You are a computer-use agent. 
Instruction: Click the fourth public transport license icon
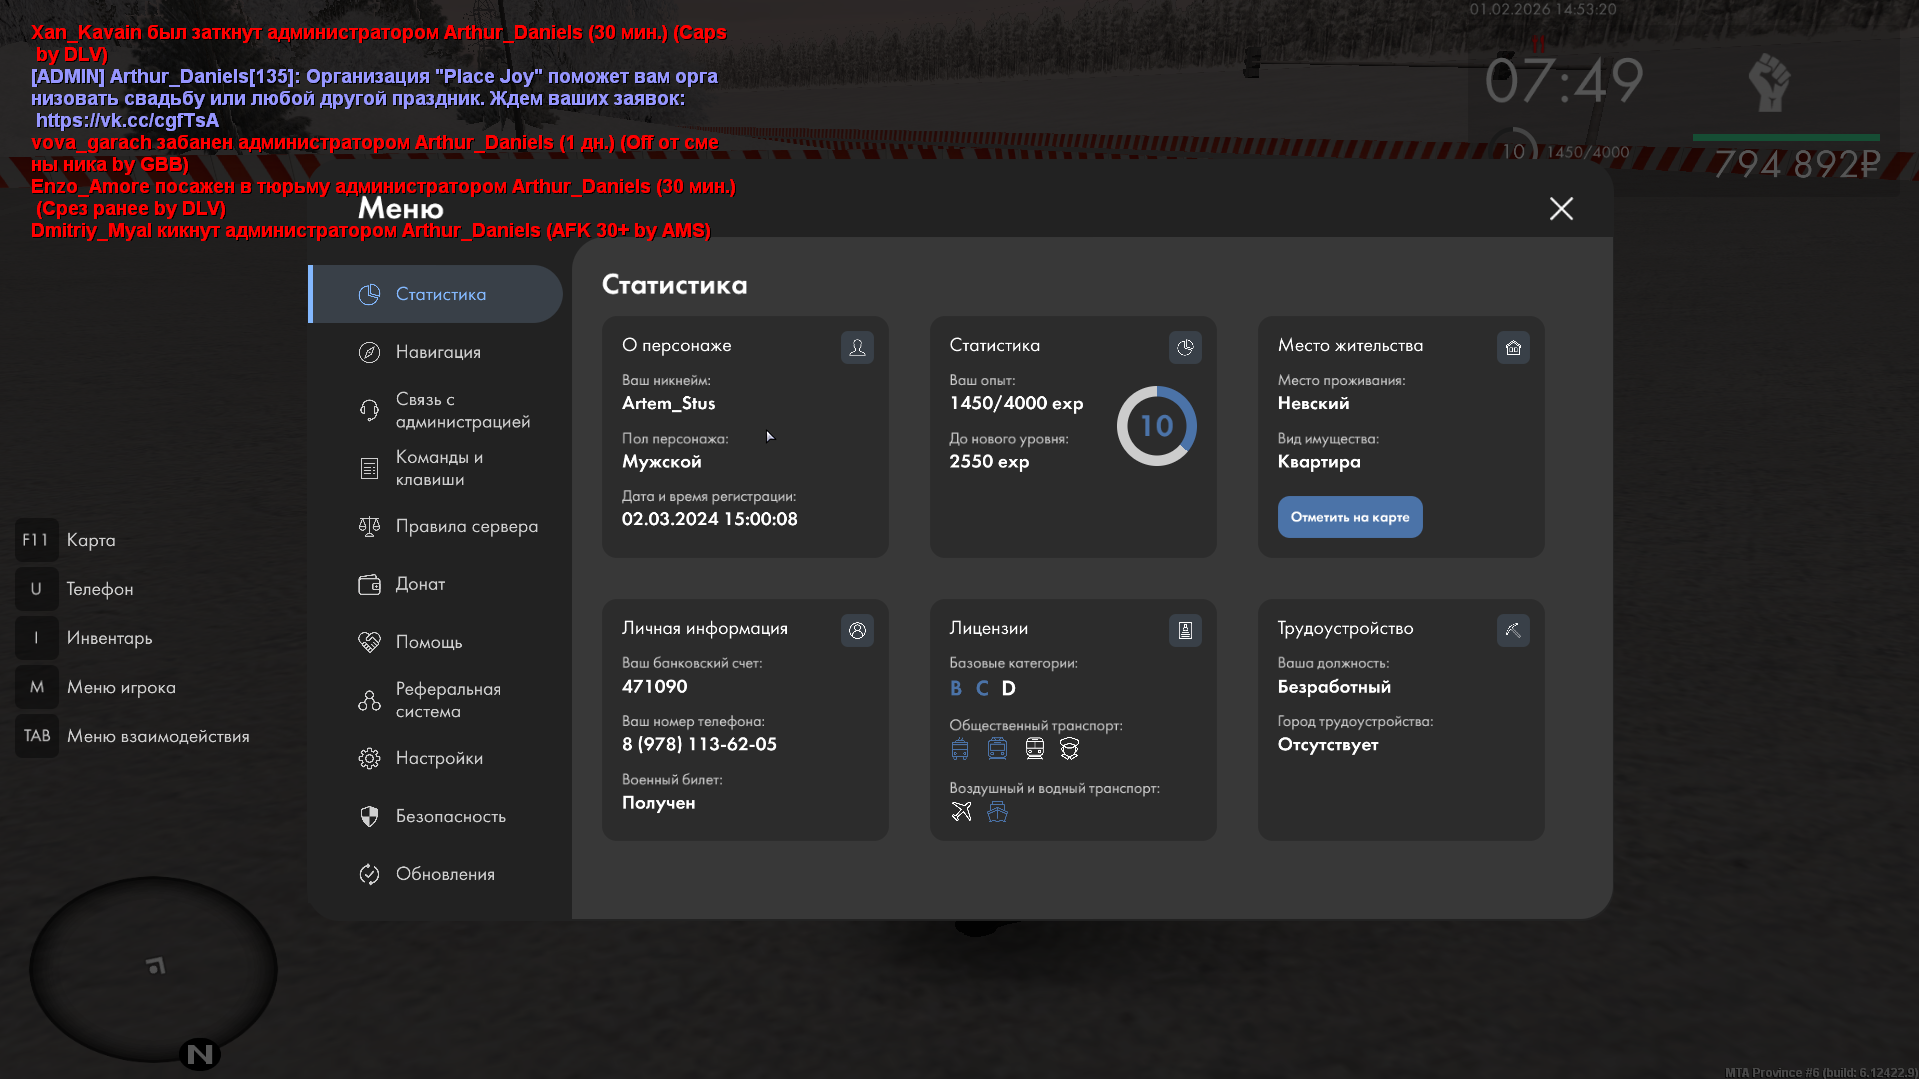click(1070, 749)
